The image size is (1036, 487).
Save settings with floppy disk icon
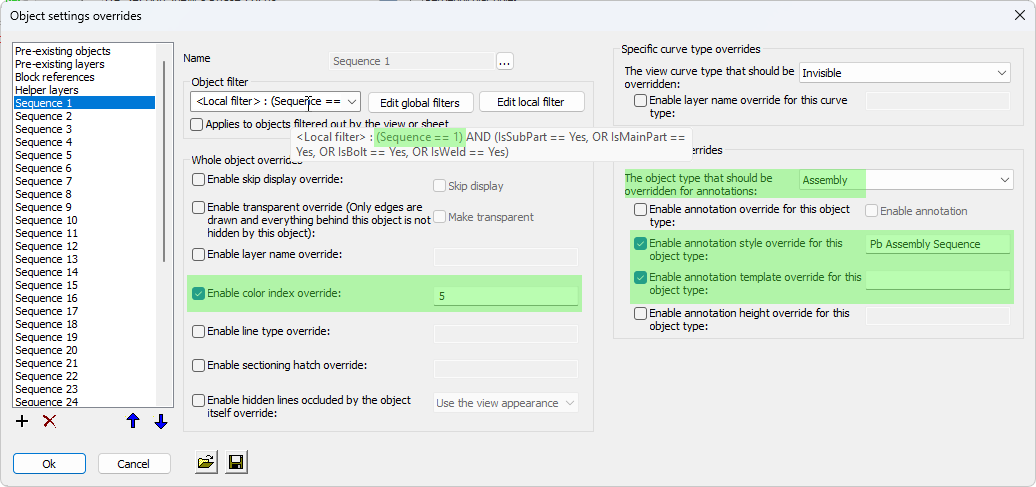(236, 462)
